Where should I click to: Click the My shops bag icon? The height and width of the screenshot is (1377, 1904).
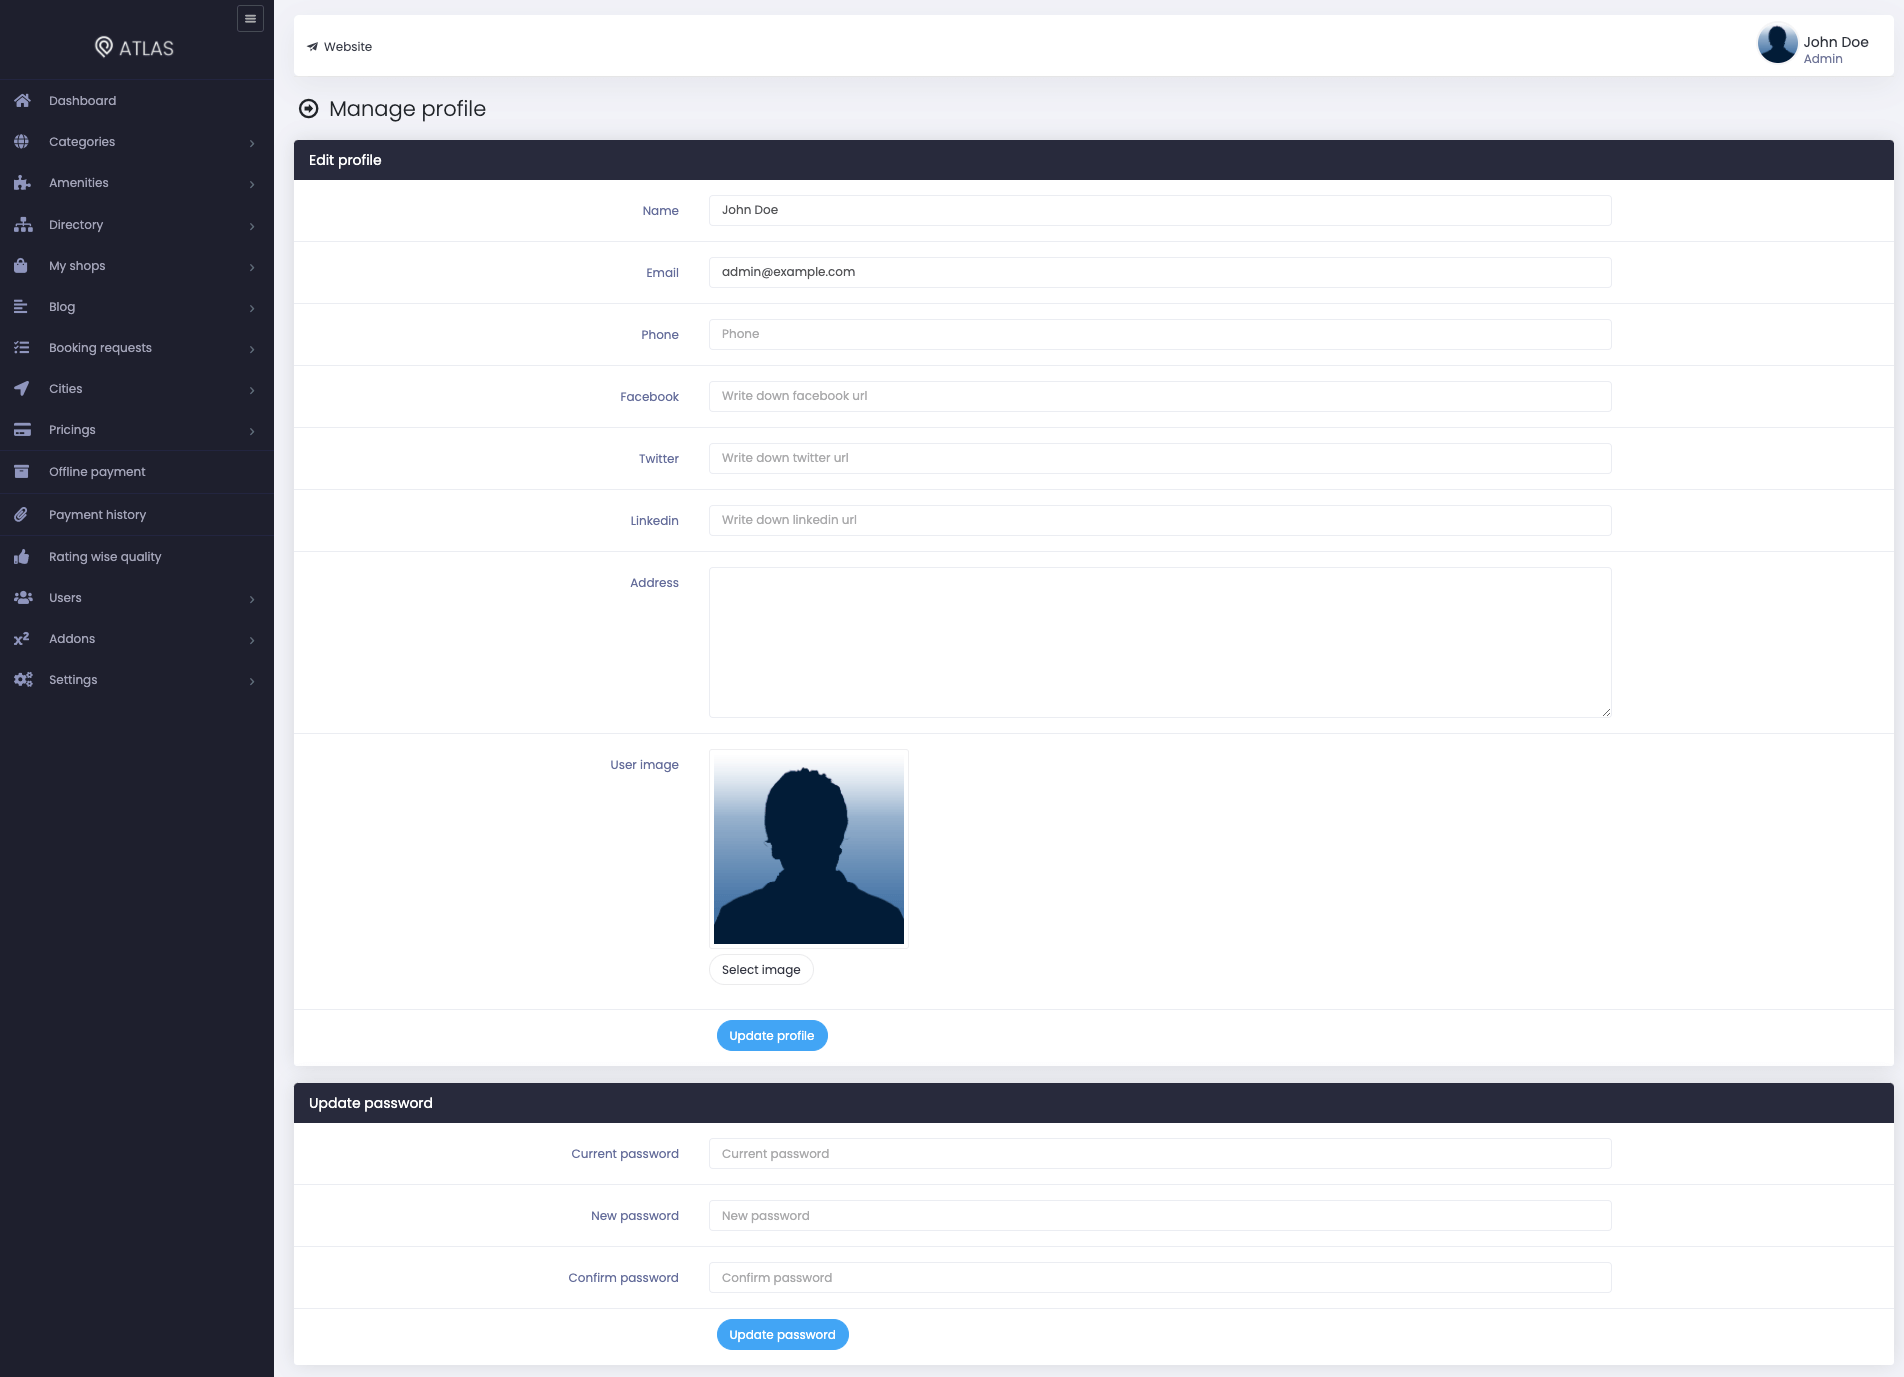[21, 266]
